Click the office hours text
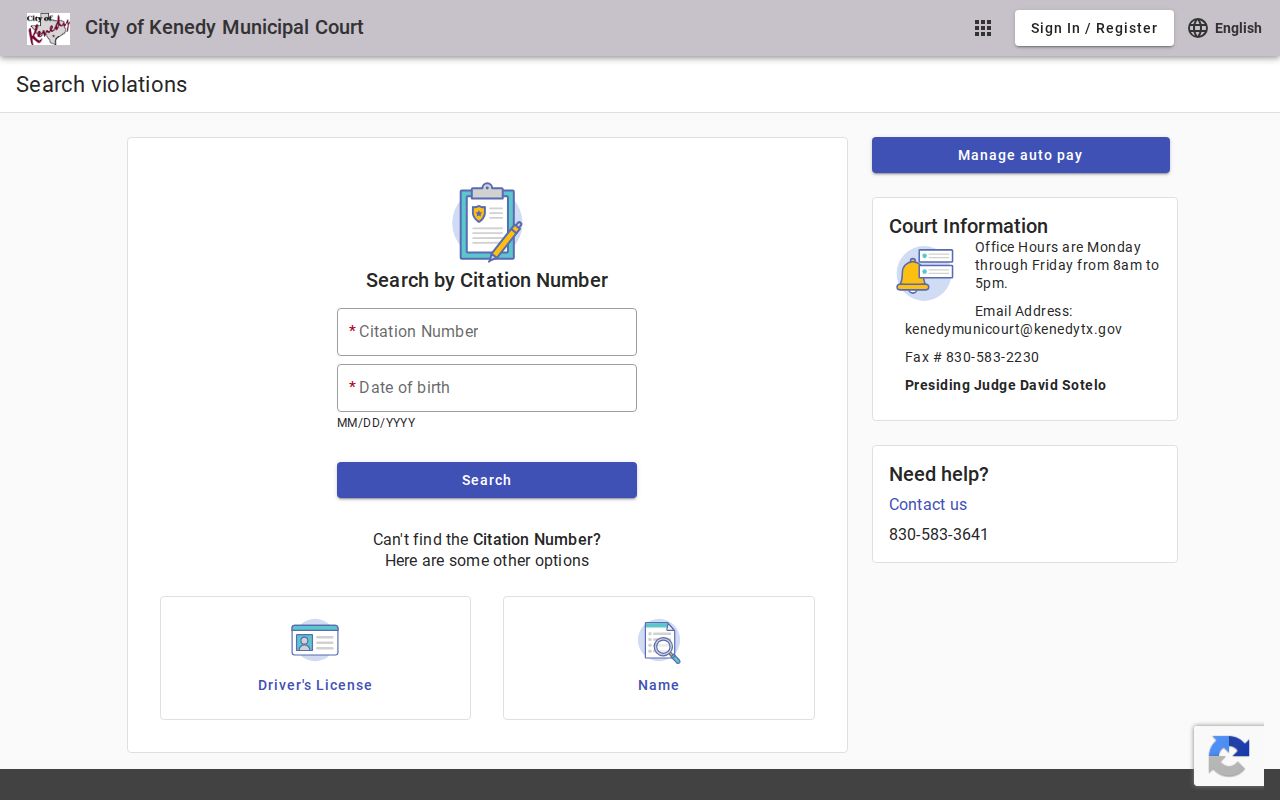Viewport: 1280px width, 800px height. [1067, 265]
